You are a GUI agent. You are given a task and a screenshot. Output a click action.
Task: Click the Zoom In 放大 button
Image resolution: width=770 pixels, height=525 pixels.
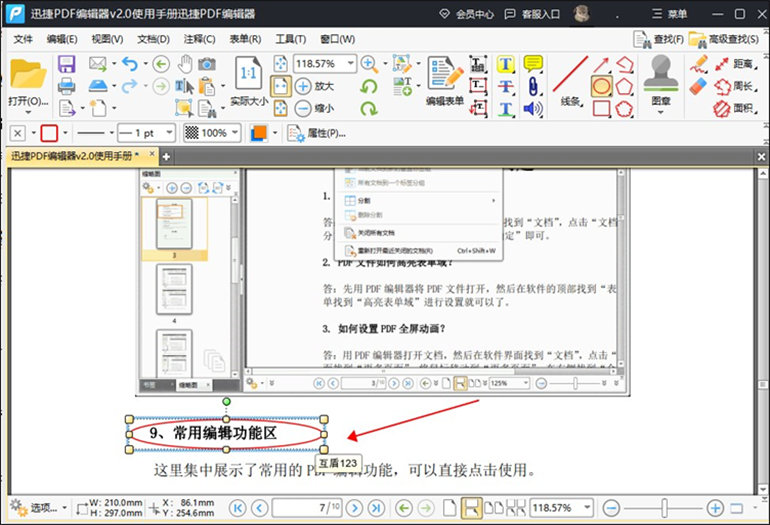(x=314, y=86)
